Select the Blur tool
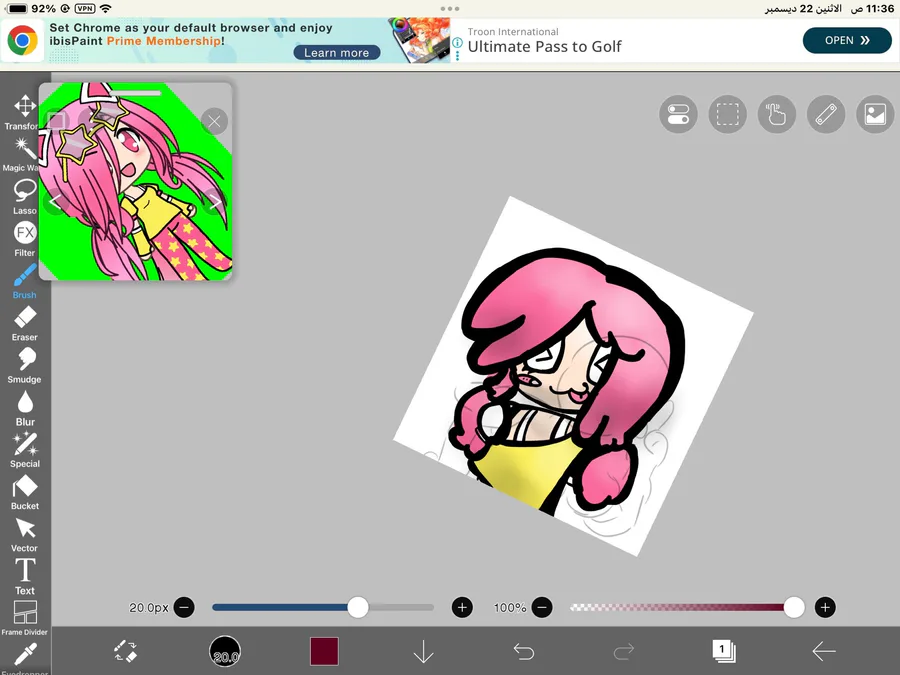Image resolution: width=900 pixels, height=675 pixels. point(25,408)
